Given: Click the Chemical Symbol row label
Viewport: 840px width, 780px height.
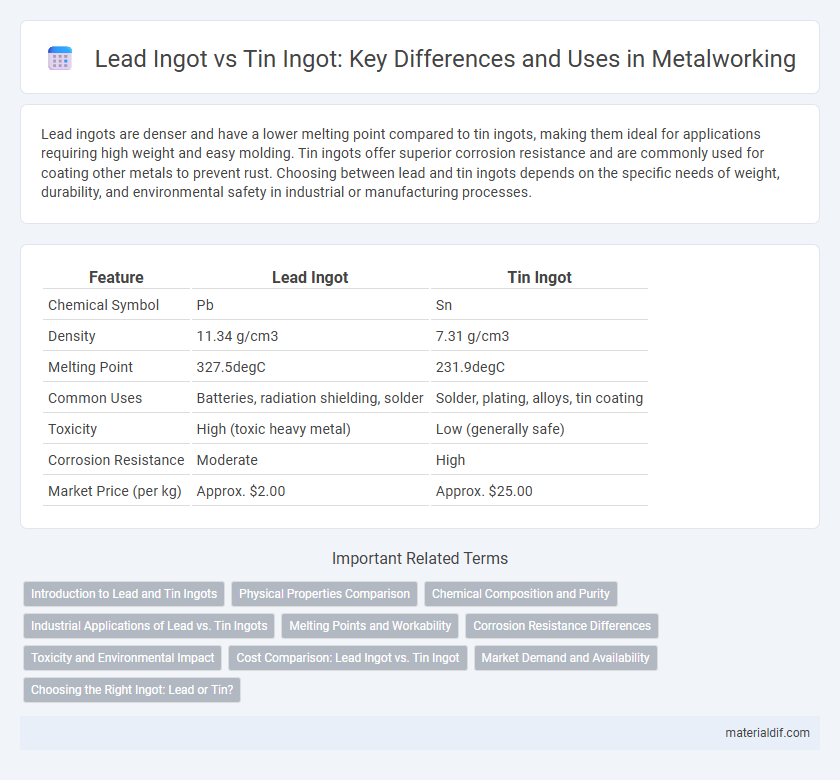Looking at the screenshot, I should pyautogui.click(x=103, y=305).
